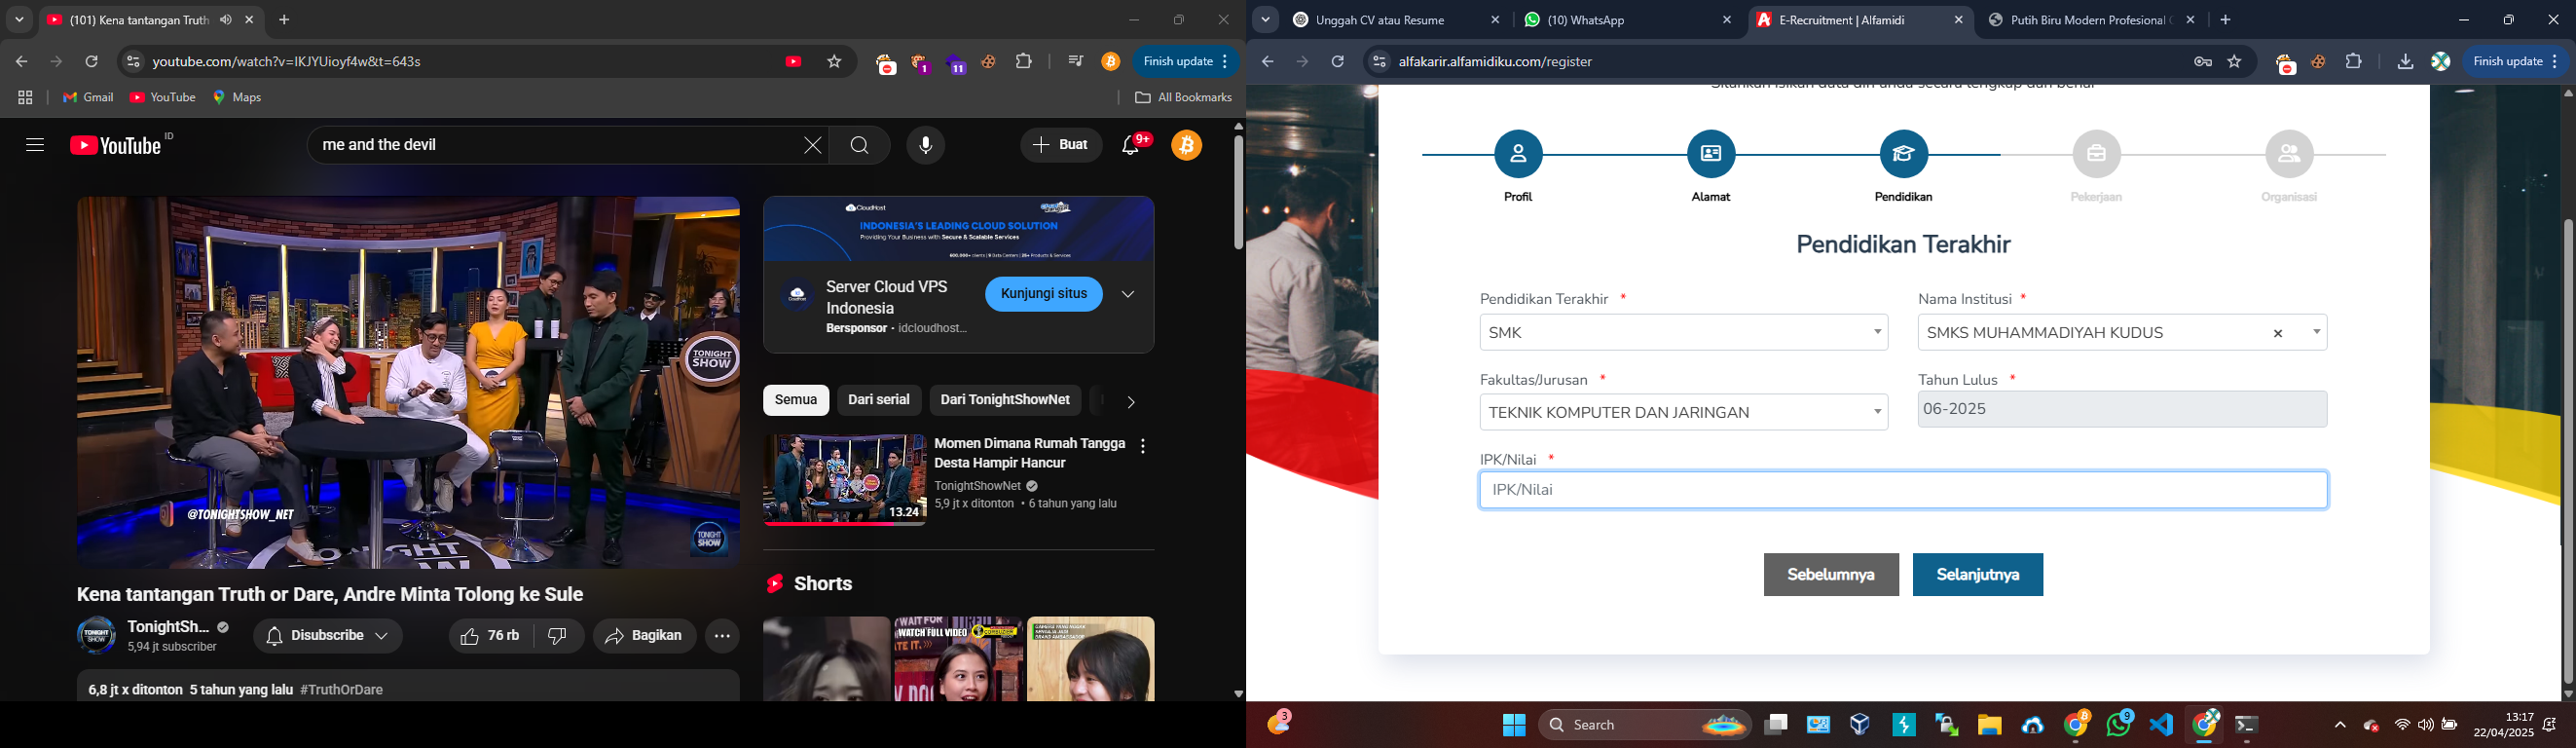The width and height of the screenshot is (2576, 748).
Task: Show hidden system tray icons
Action: point(2339,725)
